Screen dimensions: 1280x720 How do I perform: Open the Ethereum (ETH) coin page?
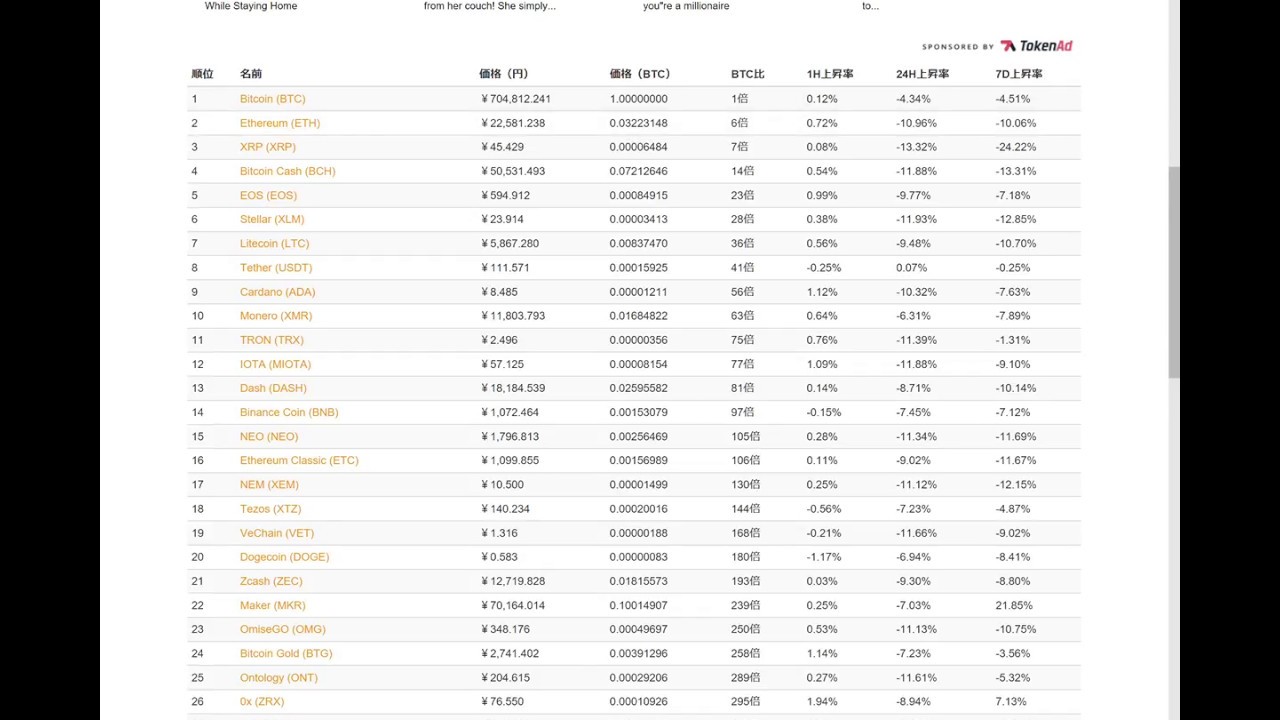pyautogui.click(x=279, y=123)
